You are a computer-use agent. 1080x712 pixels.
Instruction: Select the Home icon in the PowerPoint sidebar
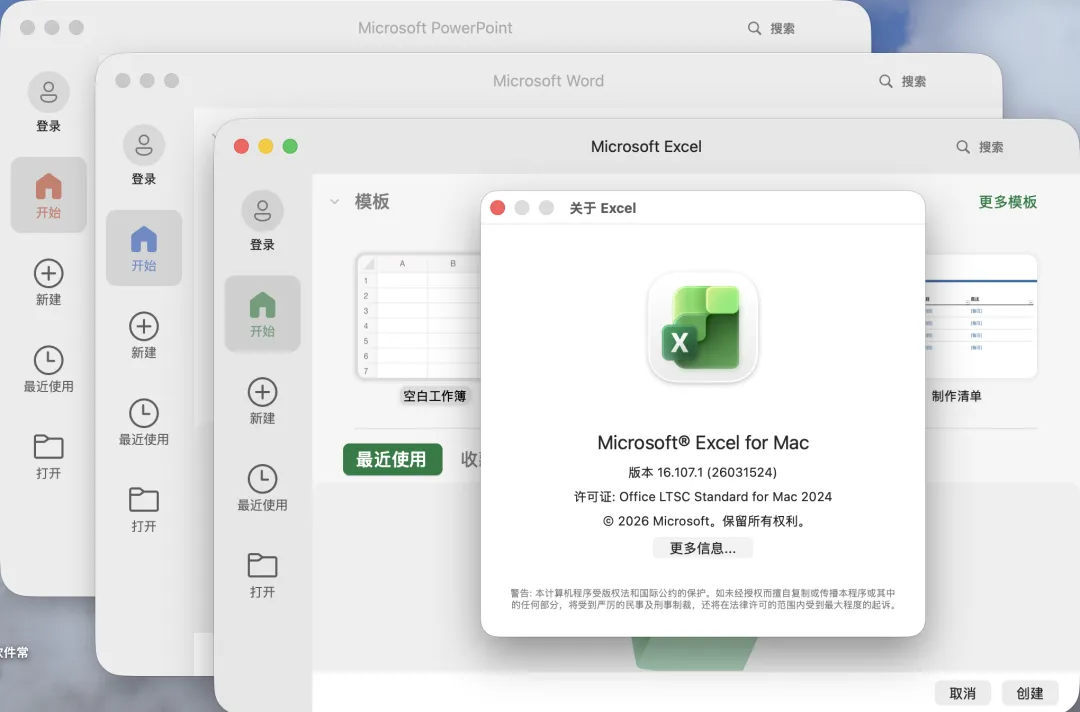click(x=48, y=186)
